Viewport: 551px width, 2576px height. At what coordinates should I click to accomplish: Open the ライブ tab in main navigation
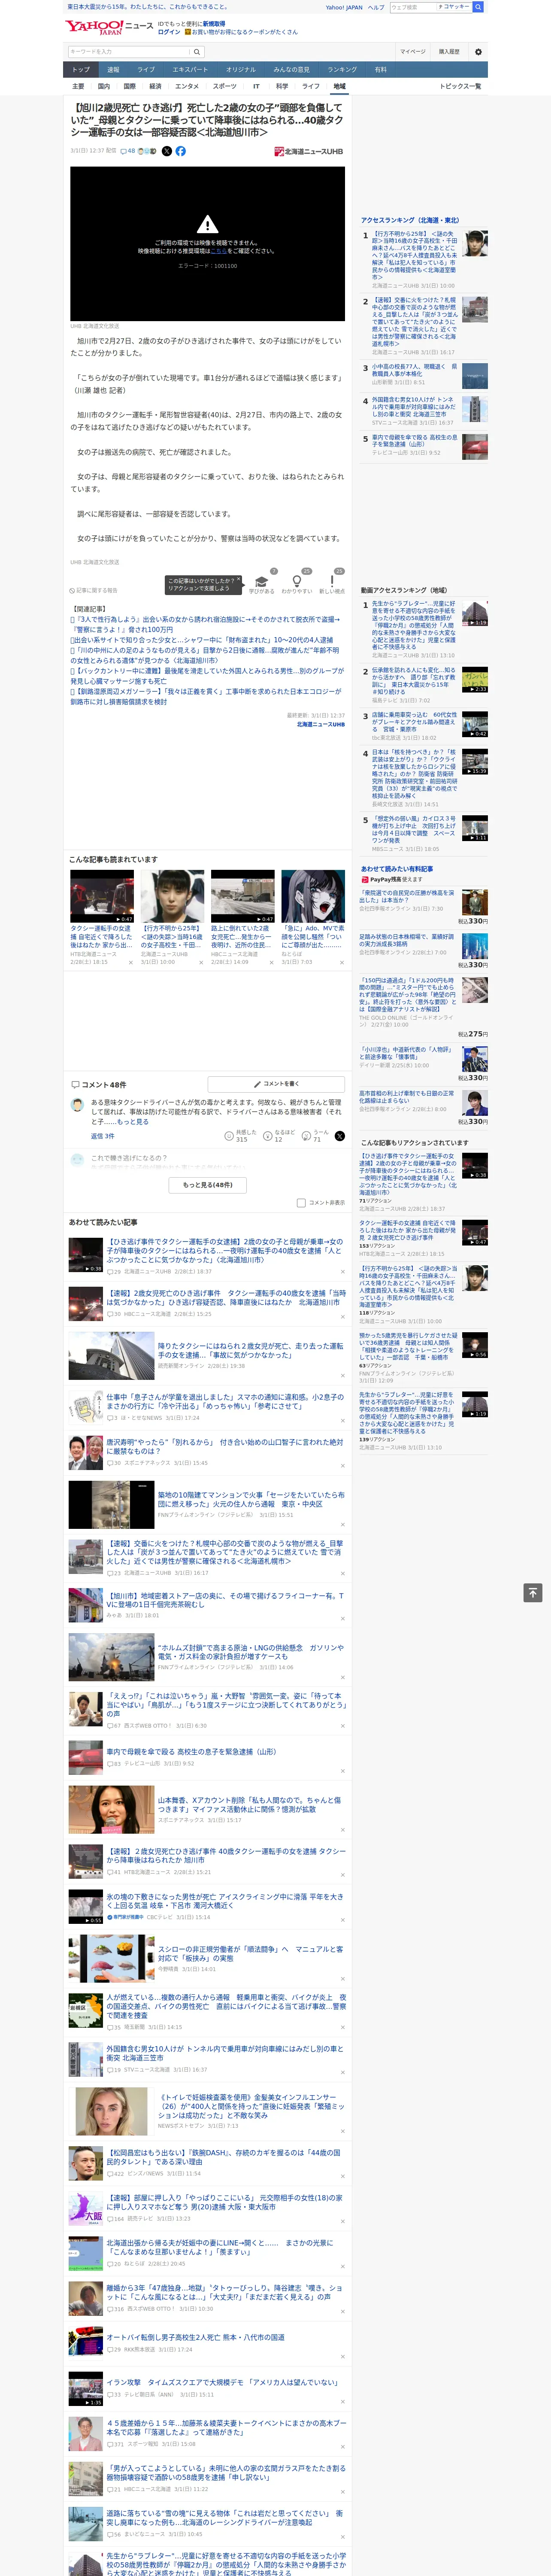(x=146, y=70)
